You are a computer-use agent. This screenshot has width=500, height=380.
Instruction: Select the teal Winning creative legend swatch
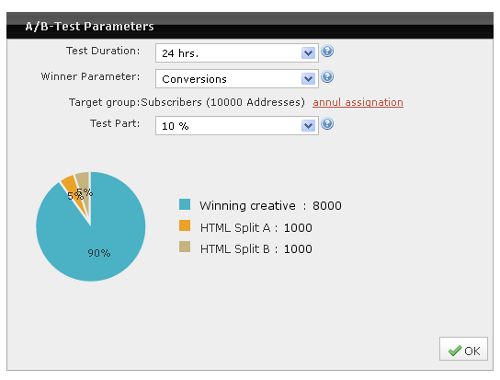[184, 204]
